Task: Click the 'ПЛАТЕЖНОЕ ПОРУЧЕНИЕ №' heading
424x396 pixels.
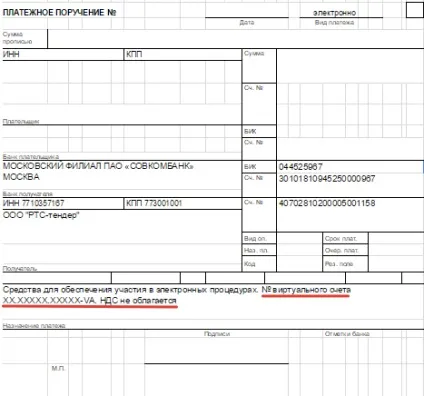Action: [59, 12]
